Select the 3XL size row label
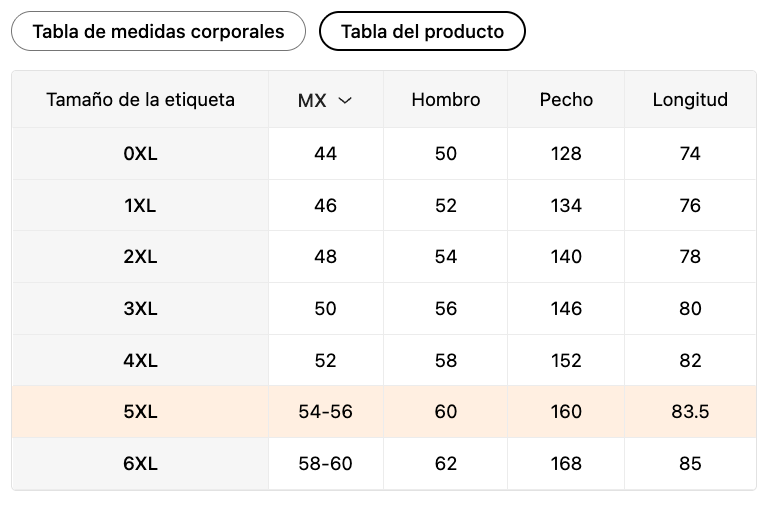This screenshot has width=774, height=510. (140, 309)
